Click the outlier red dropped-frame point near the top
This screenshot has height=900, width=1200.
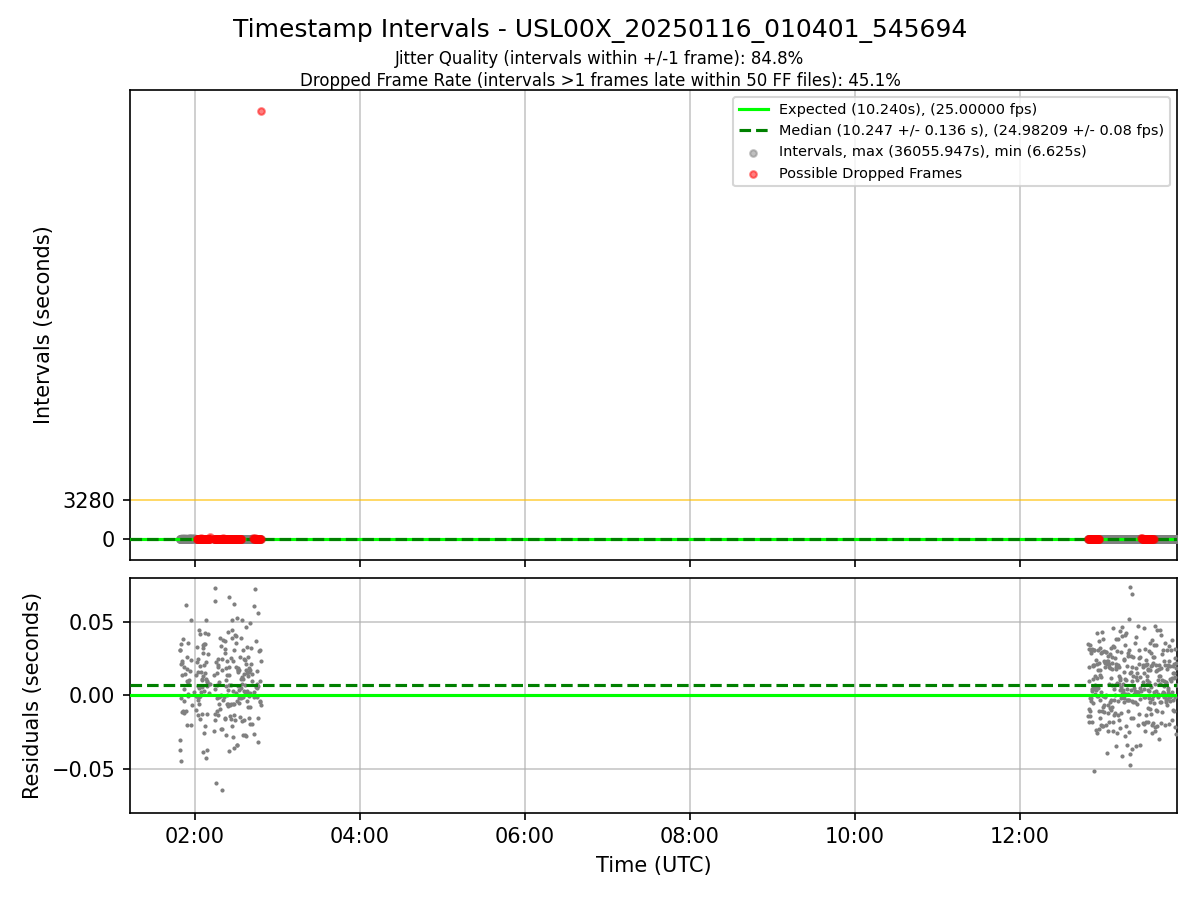point(261,111)
